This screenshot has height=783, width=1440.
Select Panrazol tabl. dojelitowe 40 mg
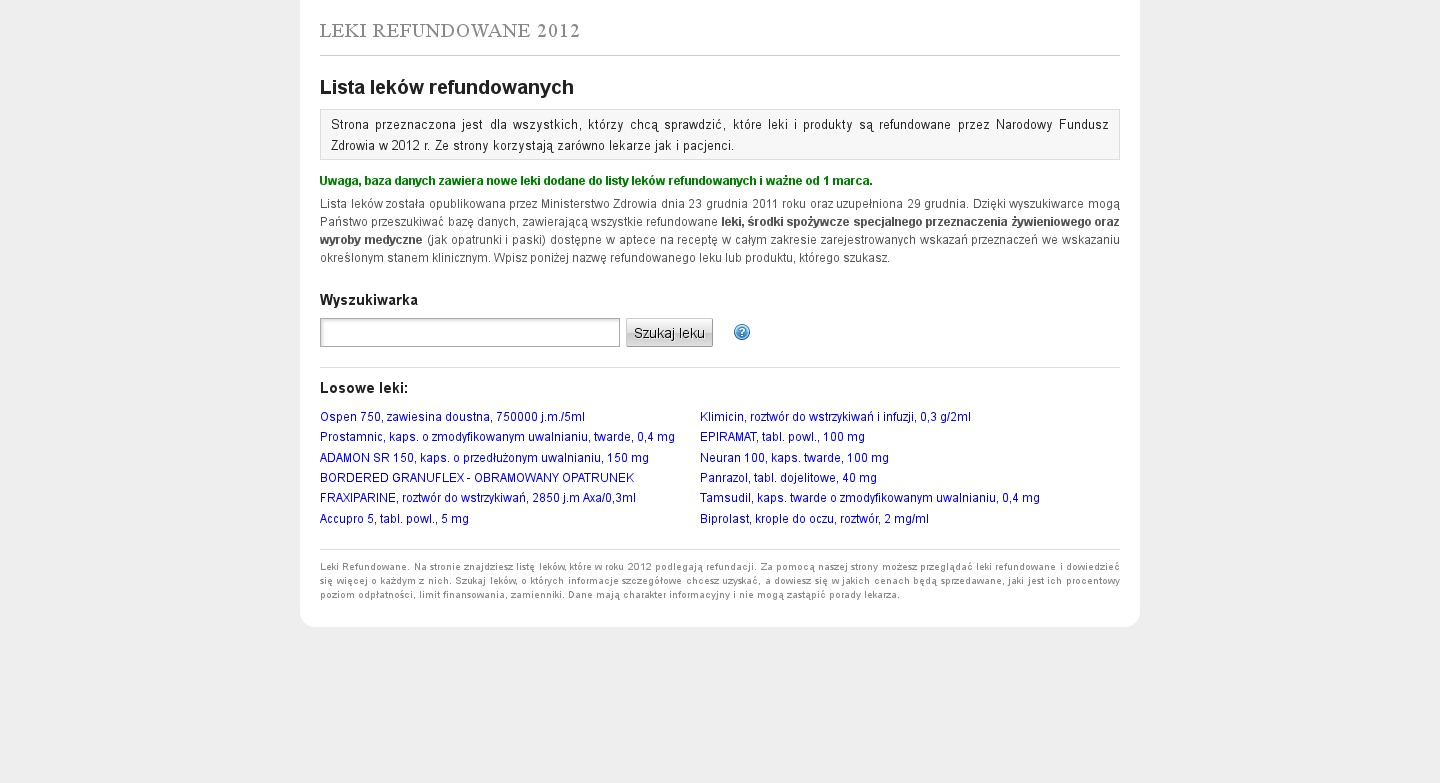[x=788, y=478]
